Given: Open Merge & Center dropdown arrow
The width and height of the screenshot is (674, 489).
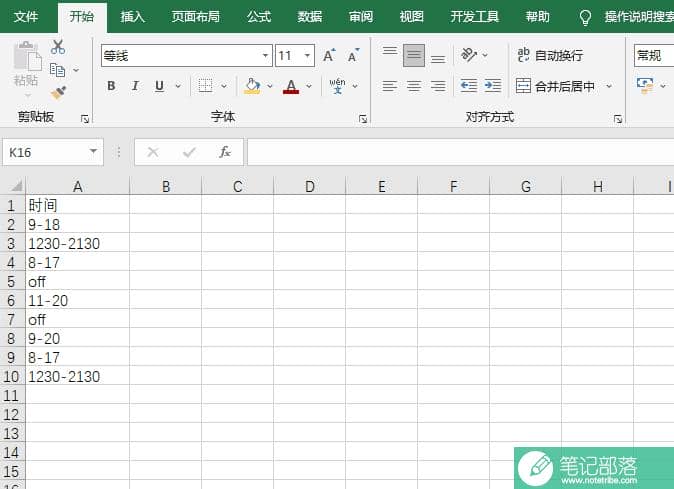Looking at the screenshot, I should click(609, 86).
